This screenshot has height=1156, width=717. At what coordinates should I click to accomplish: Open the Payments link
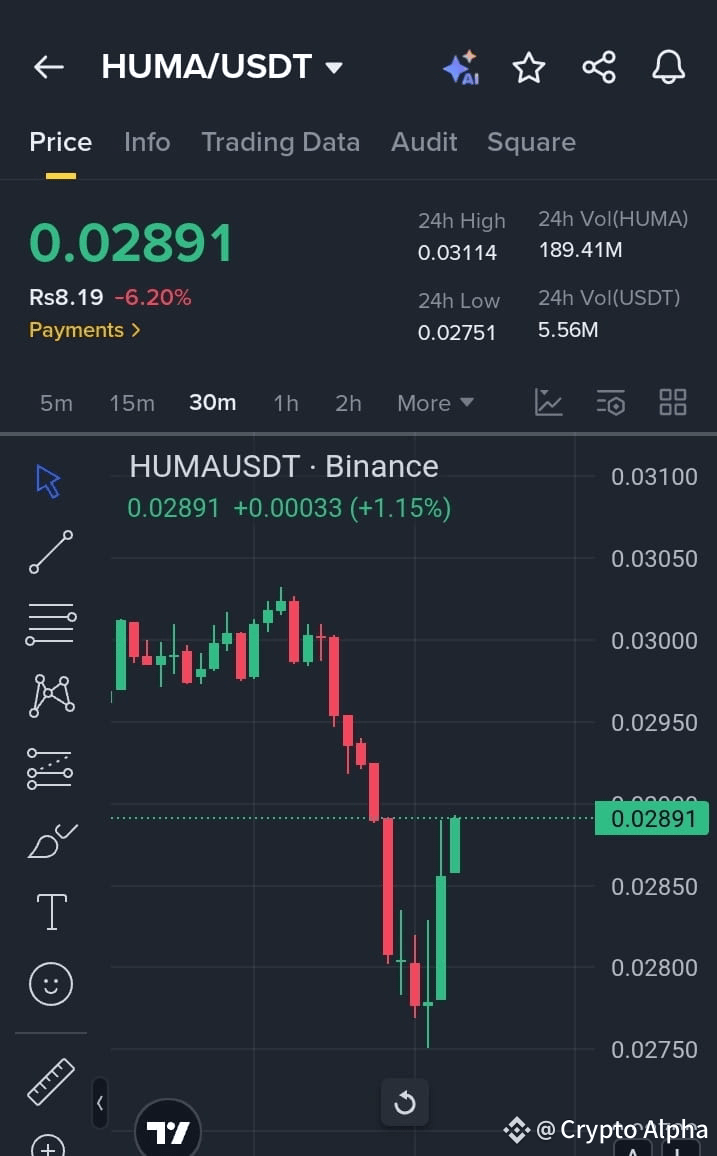85,330
